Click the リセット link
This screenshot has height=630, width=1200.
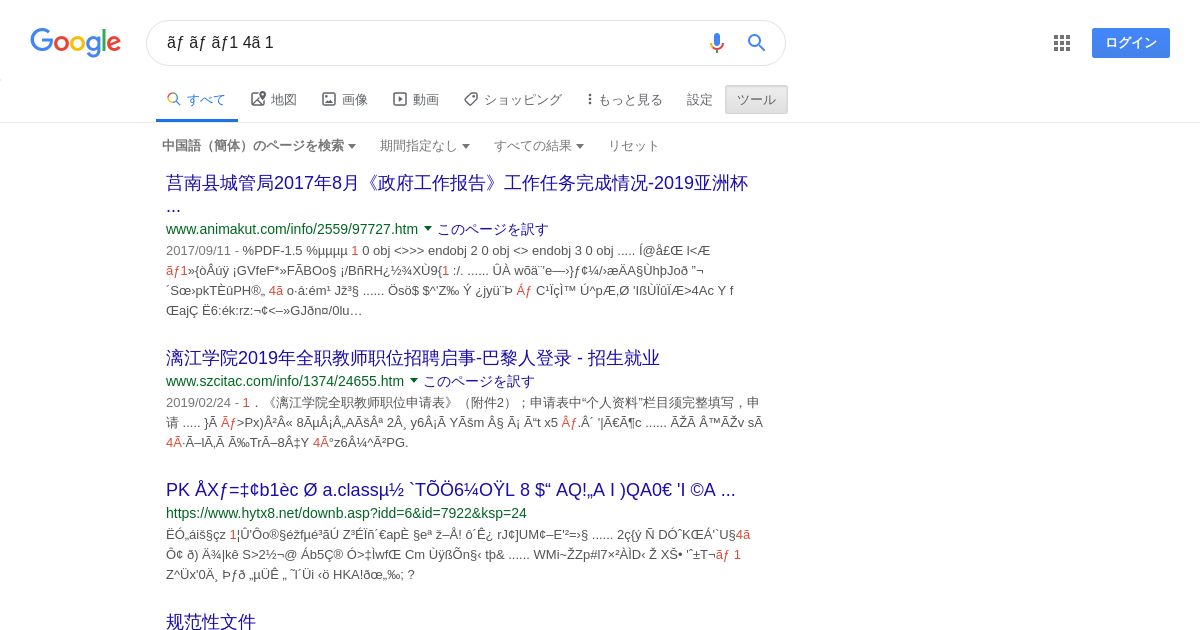point(634,146)
